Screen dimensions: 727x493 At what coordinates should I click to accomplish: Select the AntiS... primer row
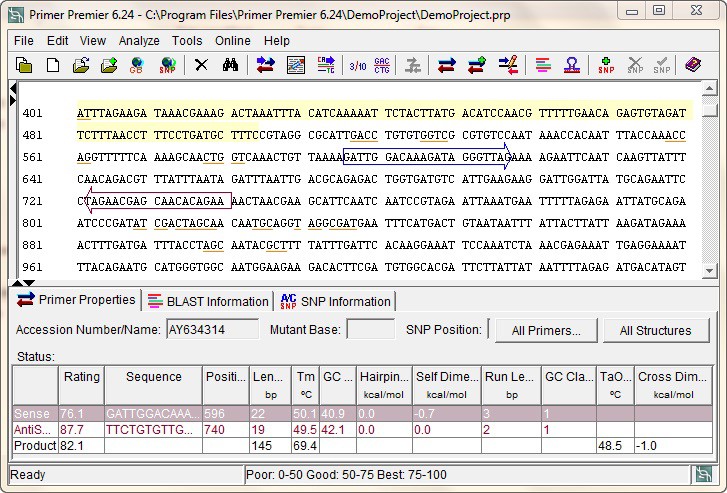tap(362, 429)
